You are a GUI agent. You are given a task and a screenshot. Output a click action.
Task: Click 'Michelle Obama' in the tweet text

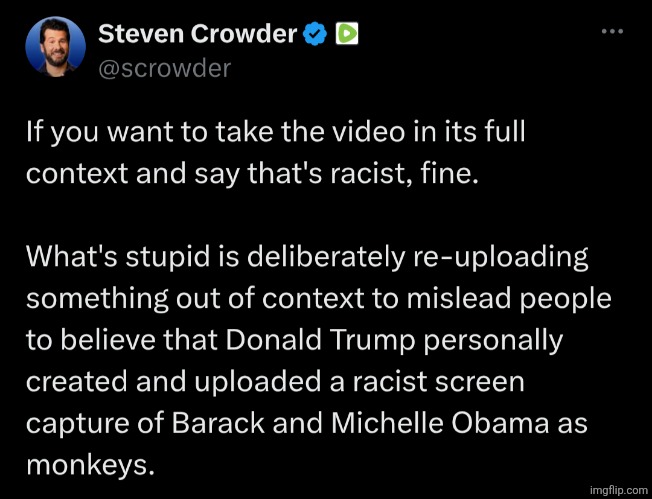click(x=439, y=423)
